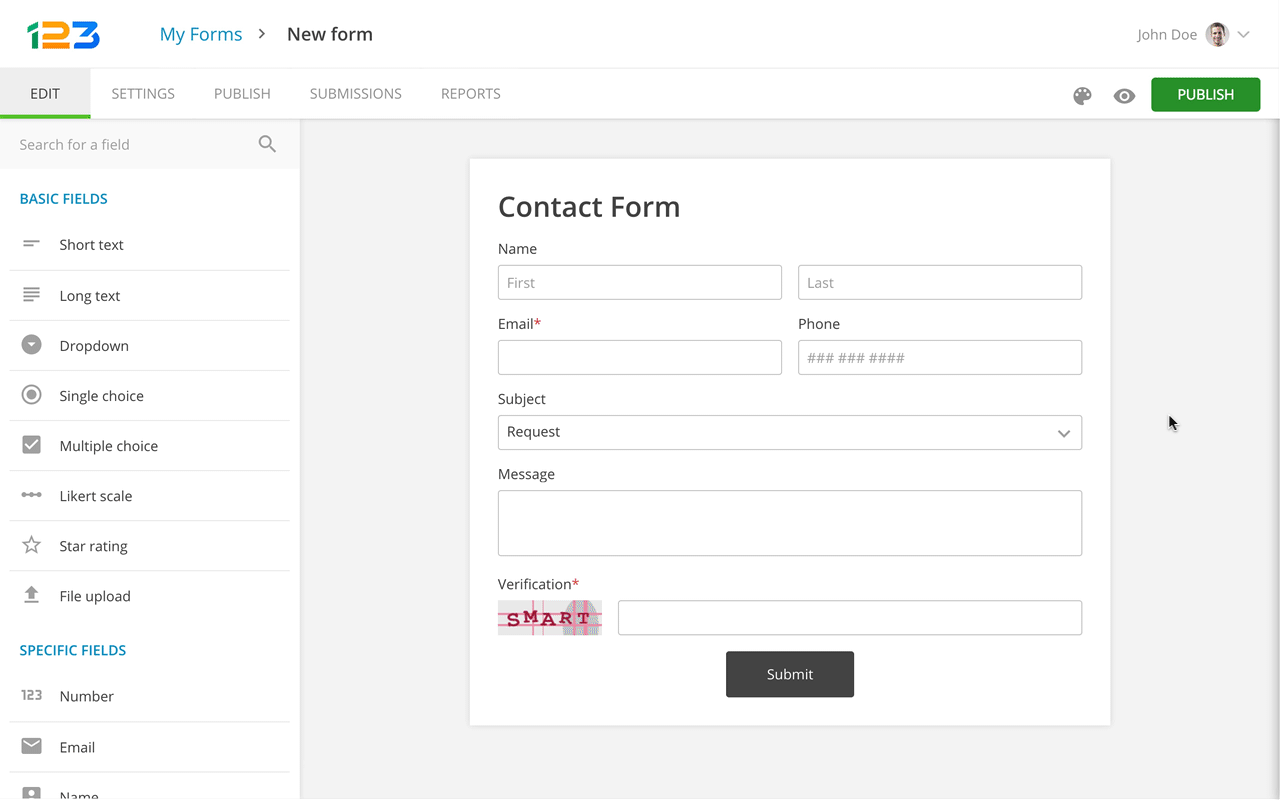Open the theme palette icon
Image resolution: width=1280 pixels, height=800 pixels.
point(1082,96)
